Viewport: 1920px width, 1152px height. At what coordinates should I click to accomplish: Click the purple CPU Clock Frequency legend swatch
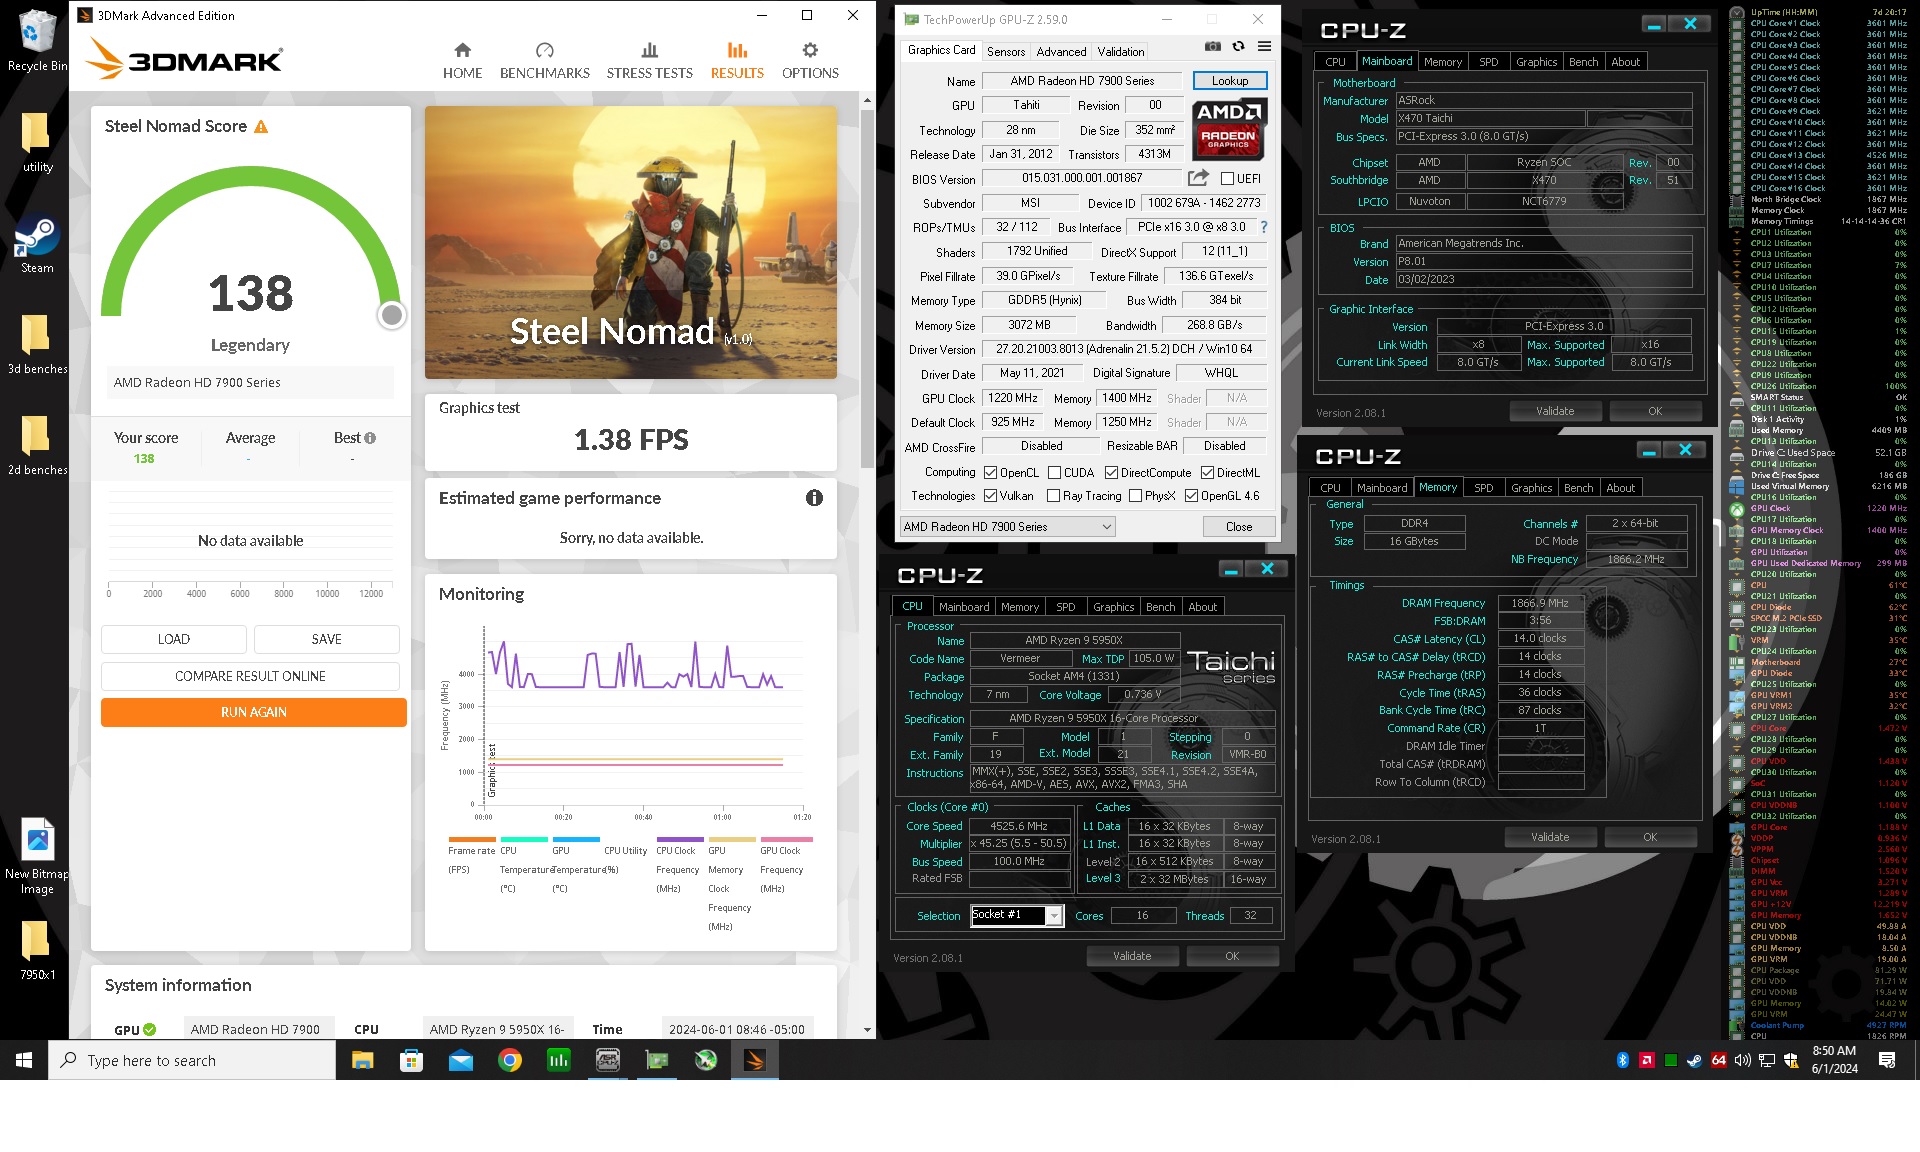(x=679, y=839)
